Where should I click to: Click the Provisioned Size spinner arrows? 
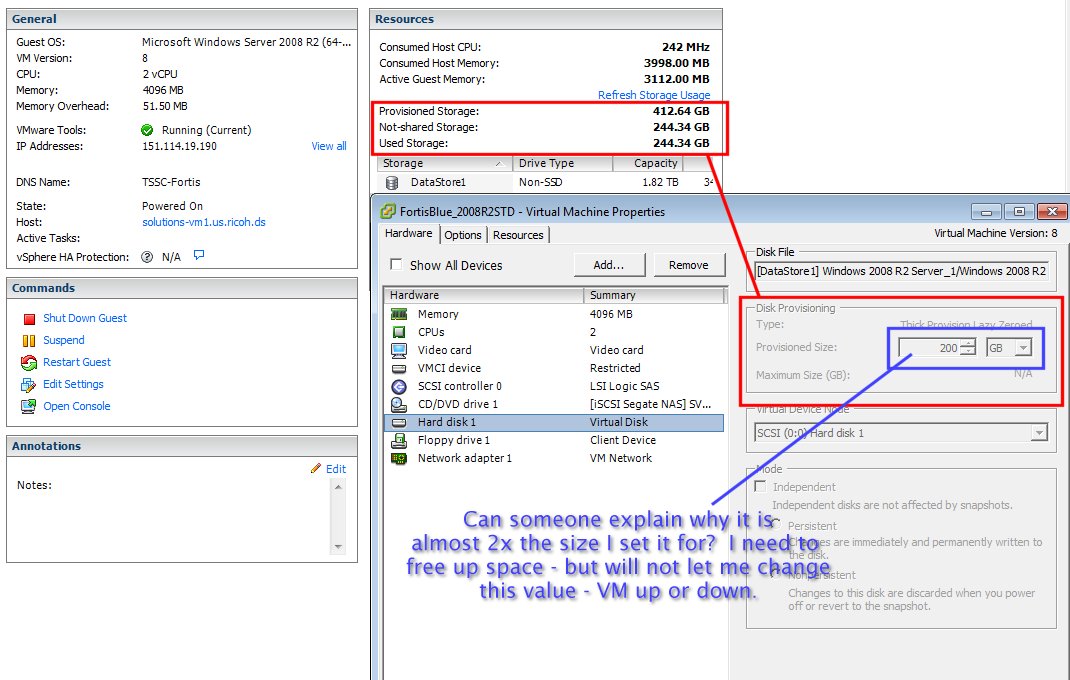(968, 348)
